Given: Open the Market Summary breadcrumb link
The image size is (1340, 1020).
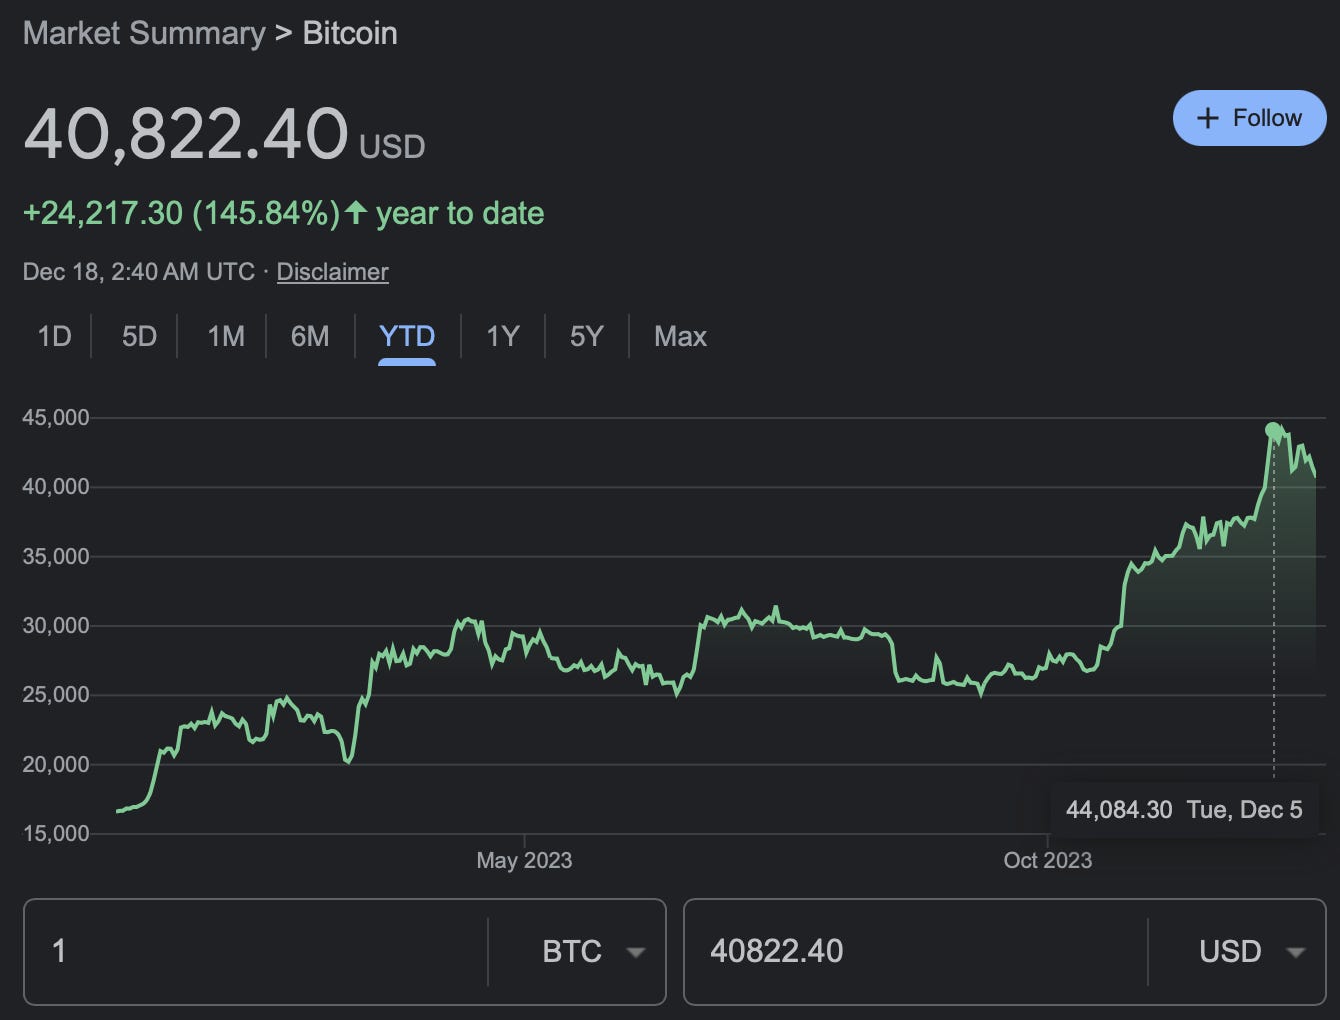Looking at the screenshot, I should coord(144,33).
